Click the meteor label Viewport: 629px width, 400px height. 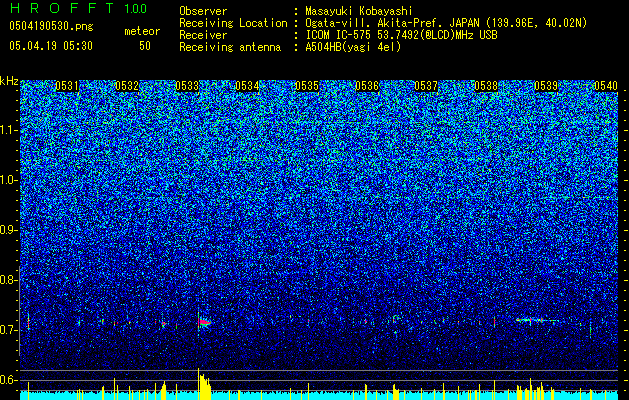tap(142, 31)
